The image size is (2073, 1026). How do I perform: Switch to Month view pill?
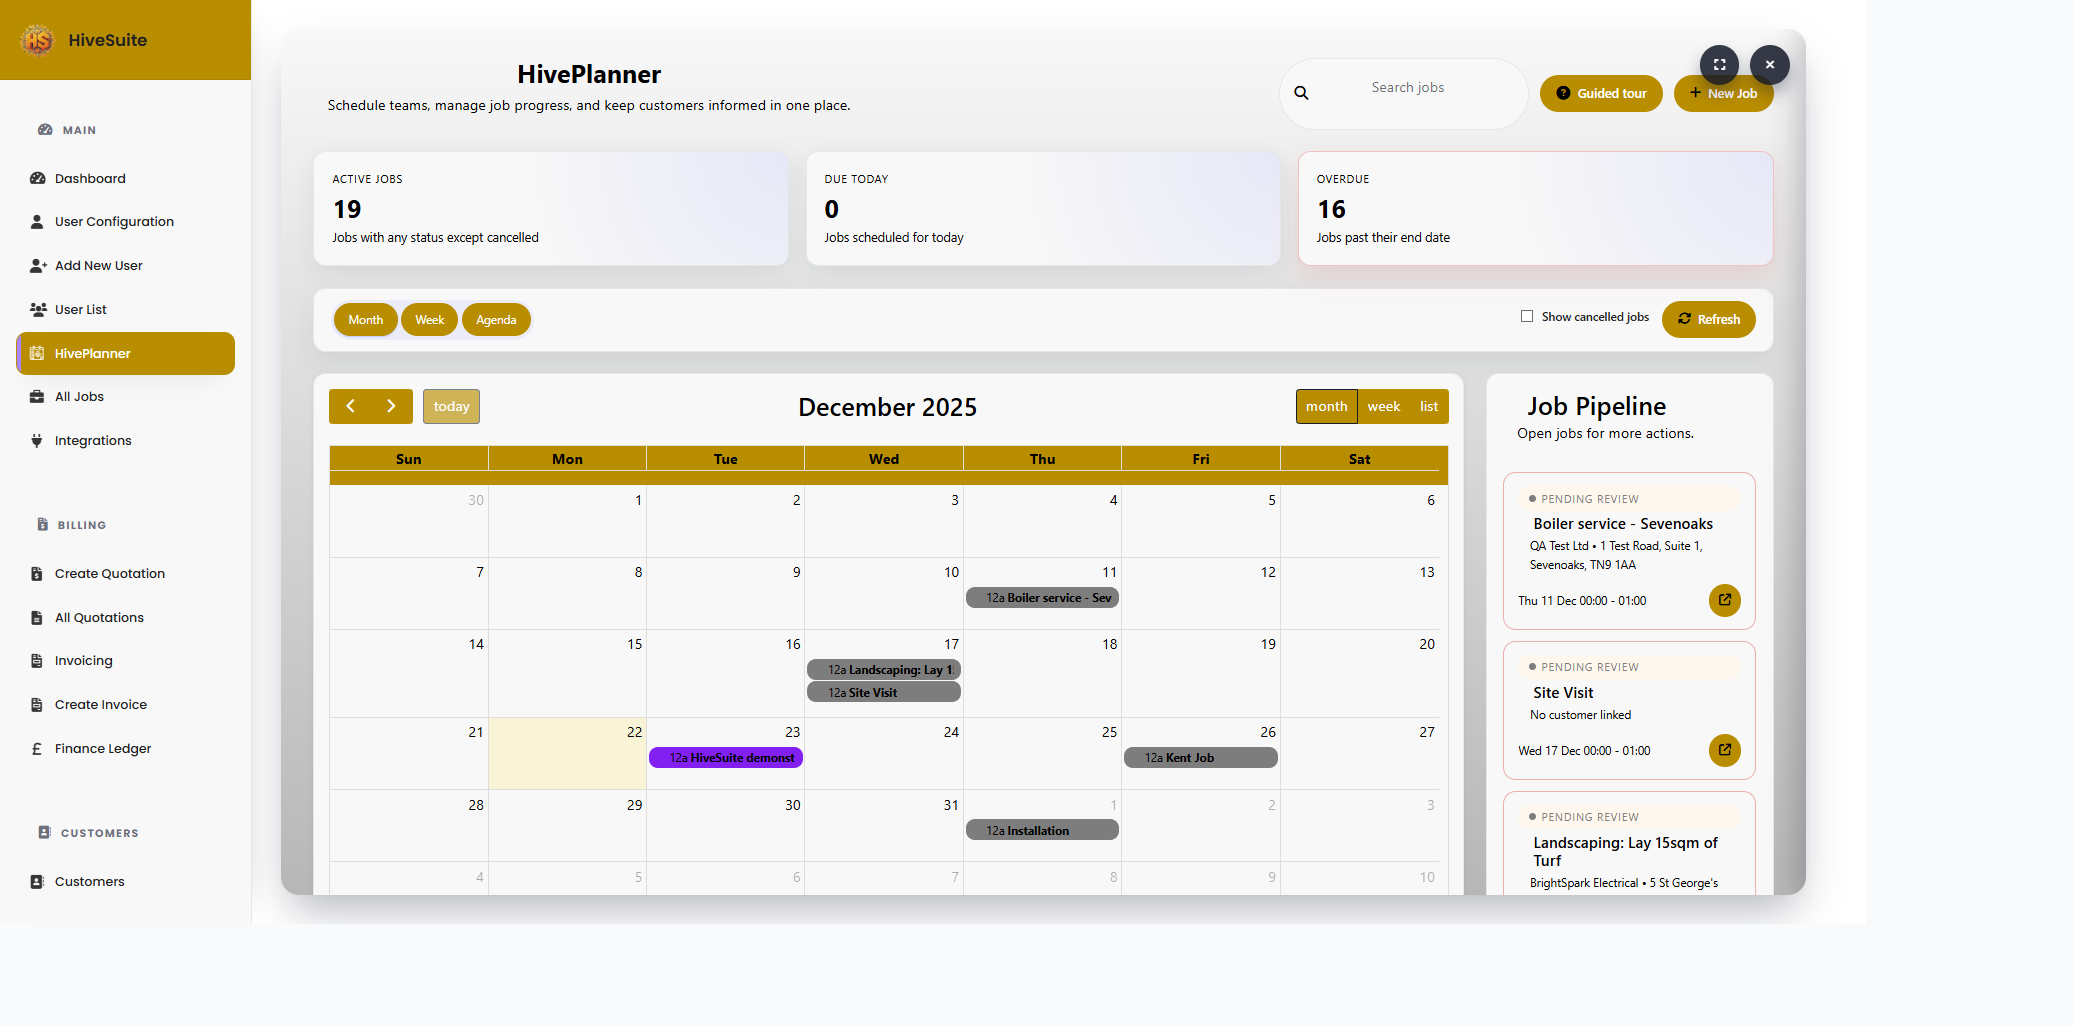[x=365, y=320]
